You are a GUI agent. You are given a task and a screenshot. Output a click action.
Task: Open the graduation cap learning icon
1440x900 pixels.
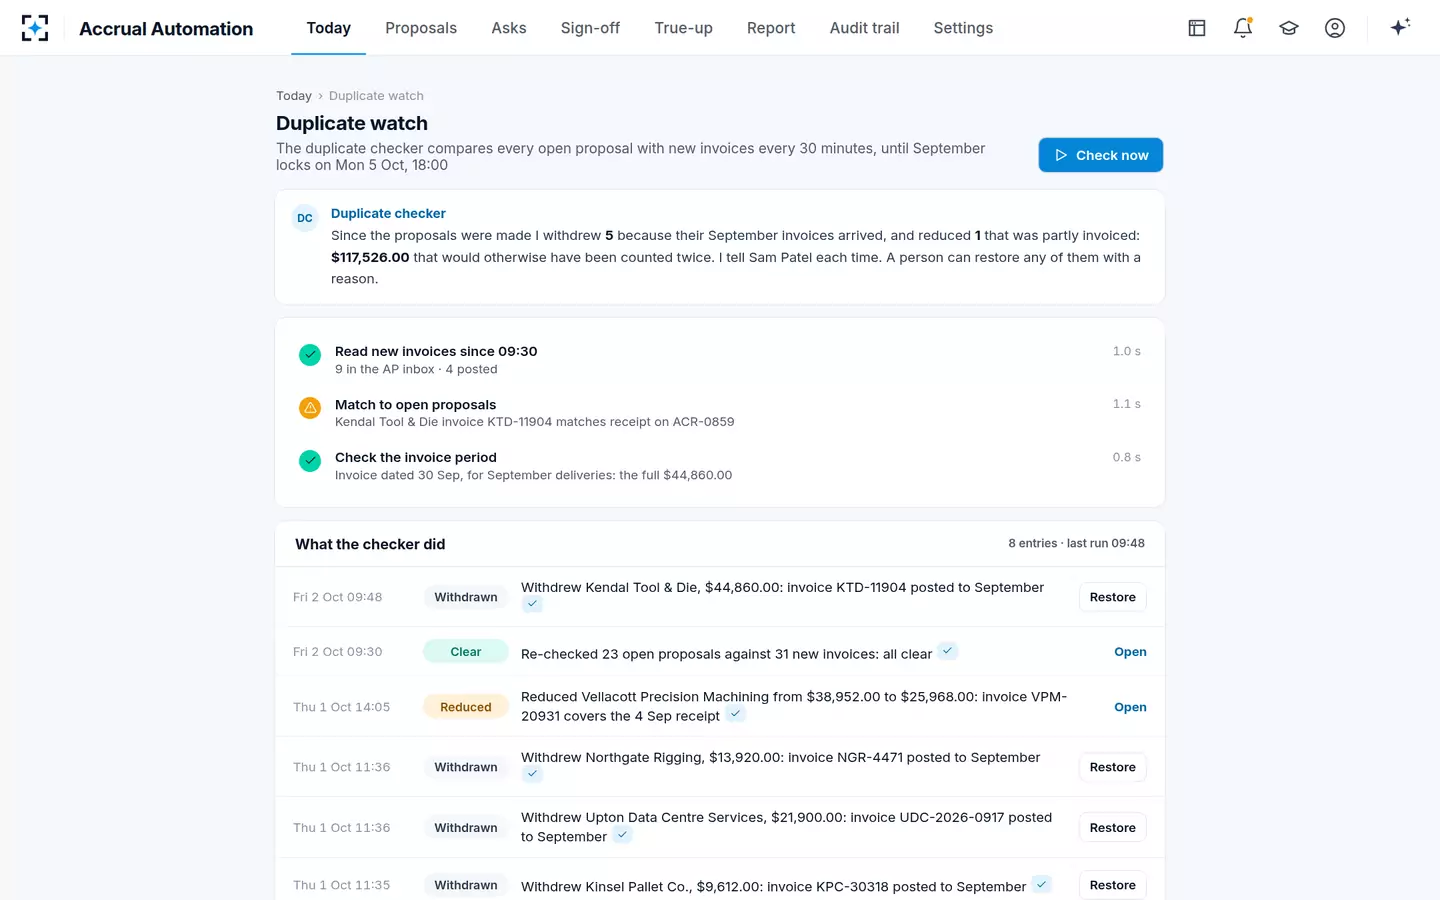[1289, 28]
